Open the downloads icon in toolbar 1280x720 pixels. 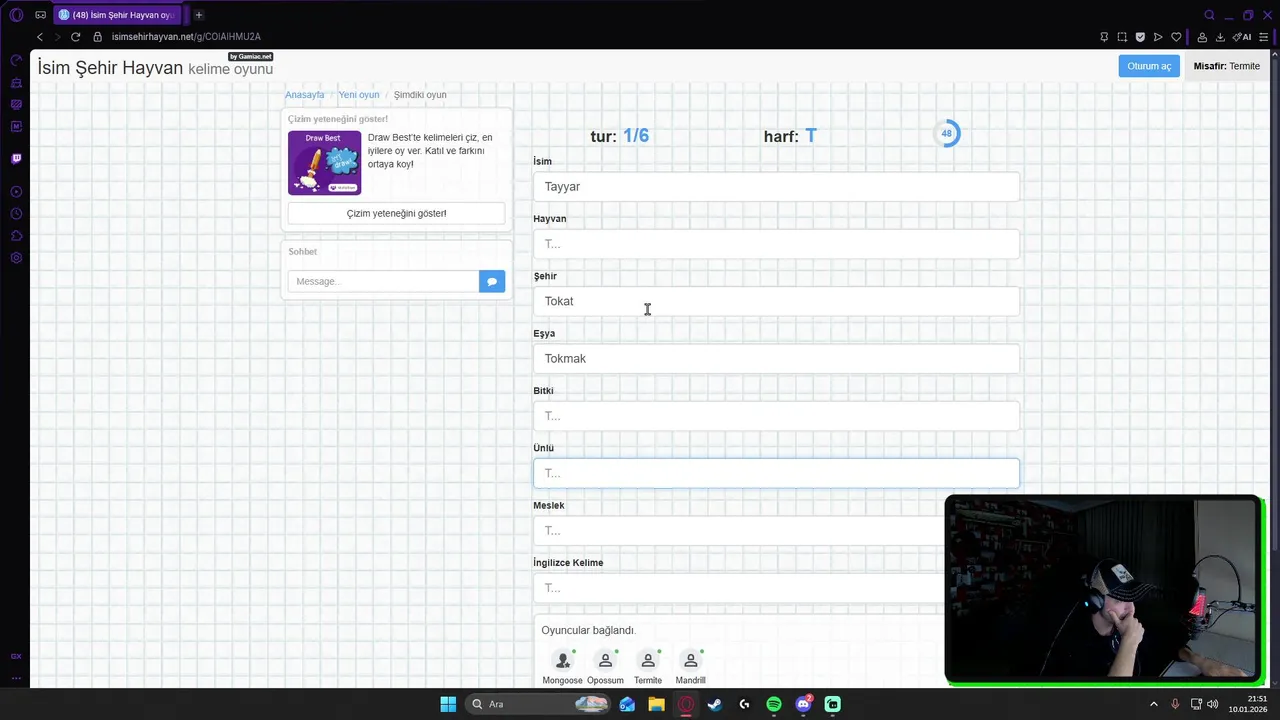(x=1220, y=37)
